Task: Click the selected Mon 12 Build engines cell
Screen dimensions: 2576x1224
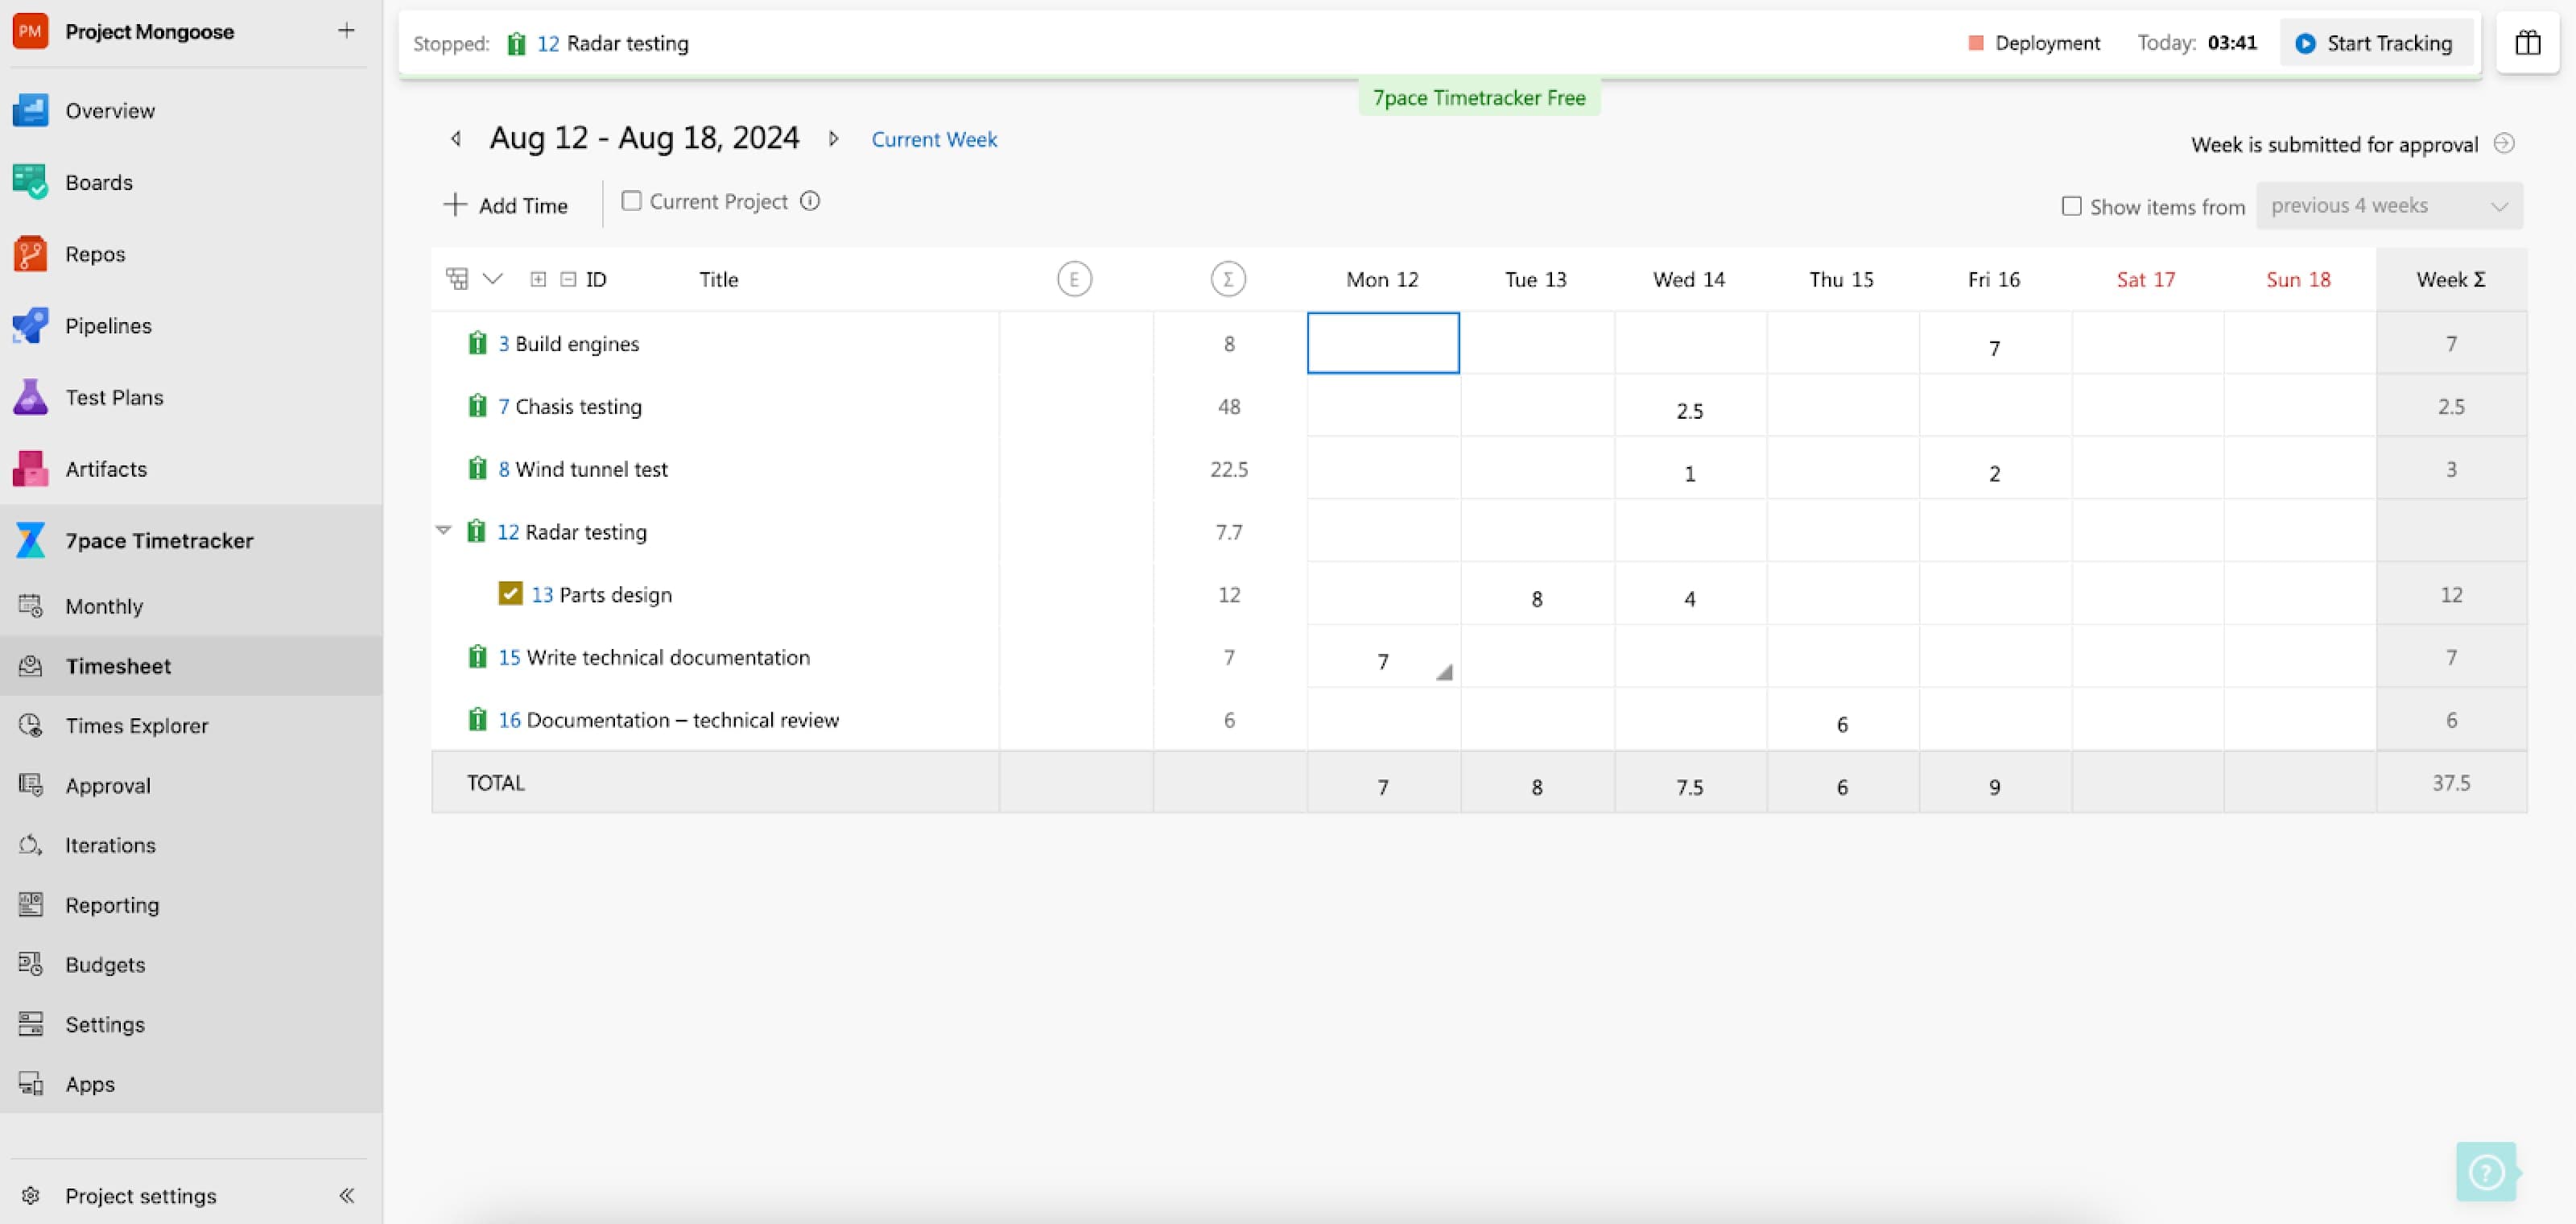Action: [1383, 343]
